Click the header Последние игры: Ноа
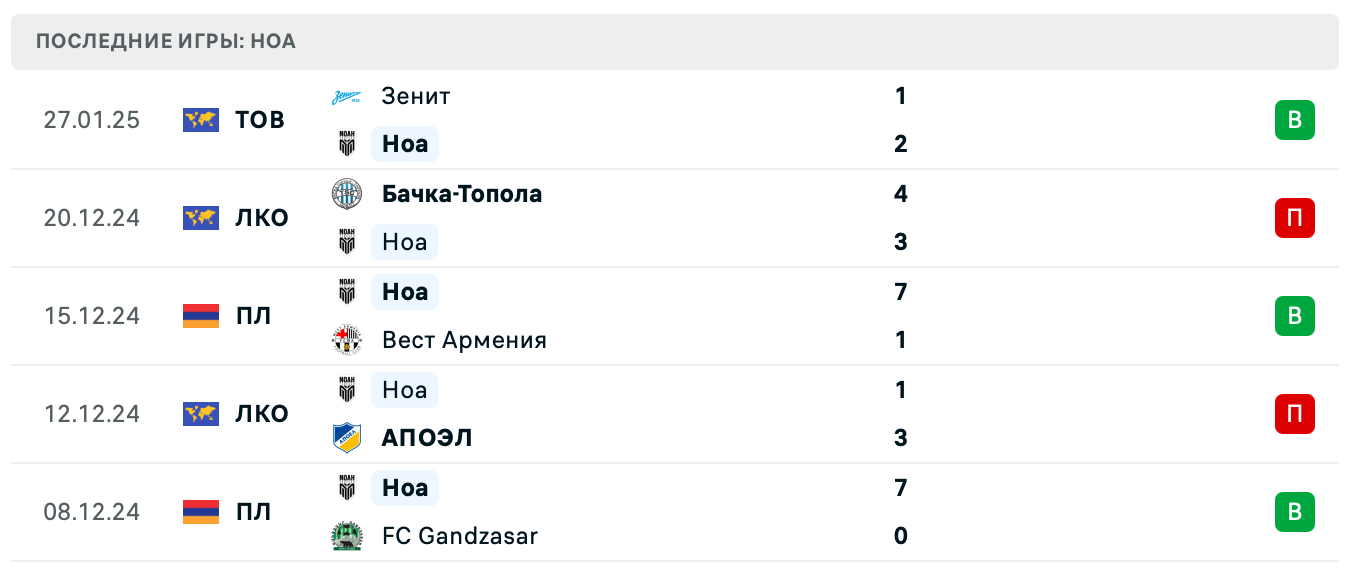1356x582 pixels. pos(166,42)
